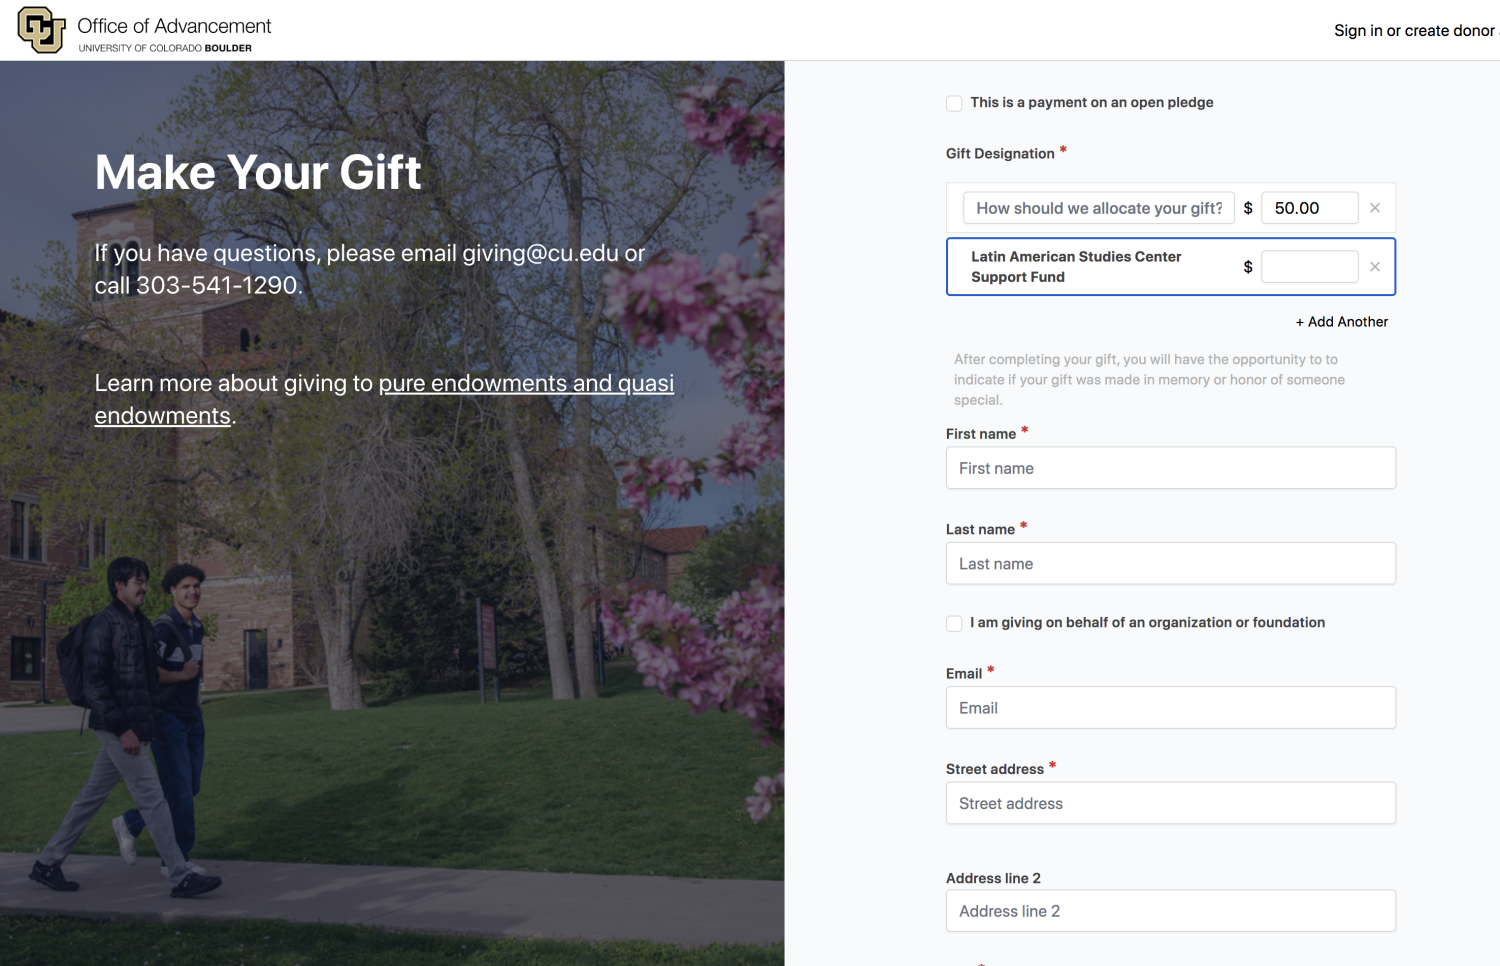Click the Address line 2 field
Image resolution: width=1500 pixels, height=966 pixels.
pos(1170,911)
